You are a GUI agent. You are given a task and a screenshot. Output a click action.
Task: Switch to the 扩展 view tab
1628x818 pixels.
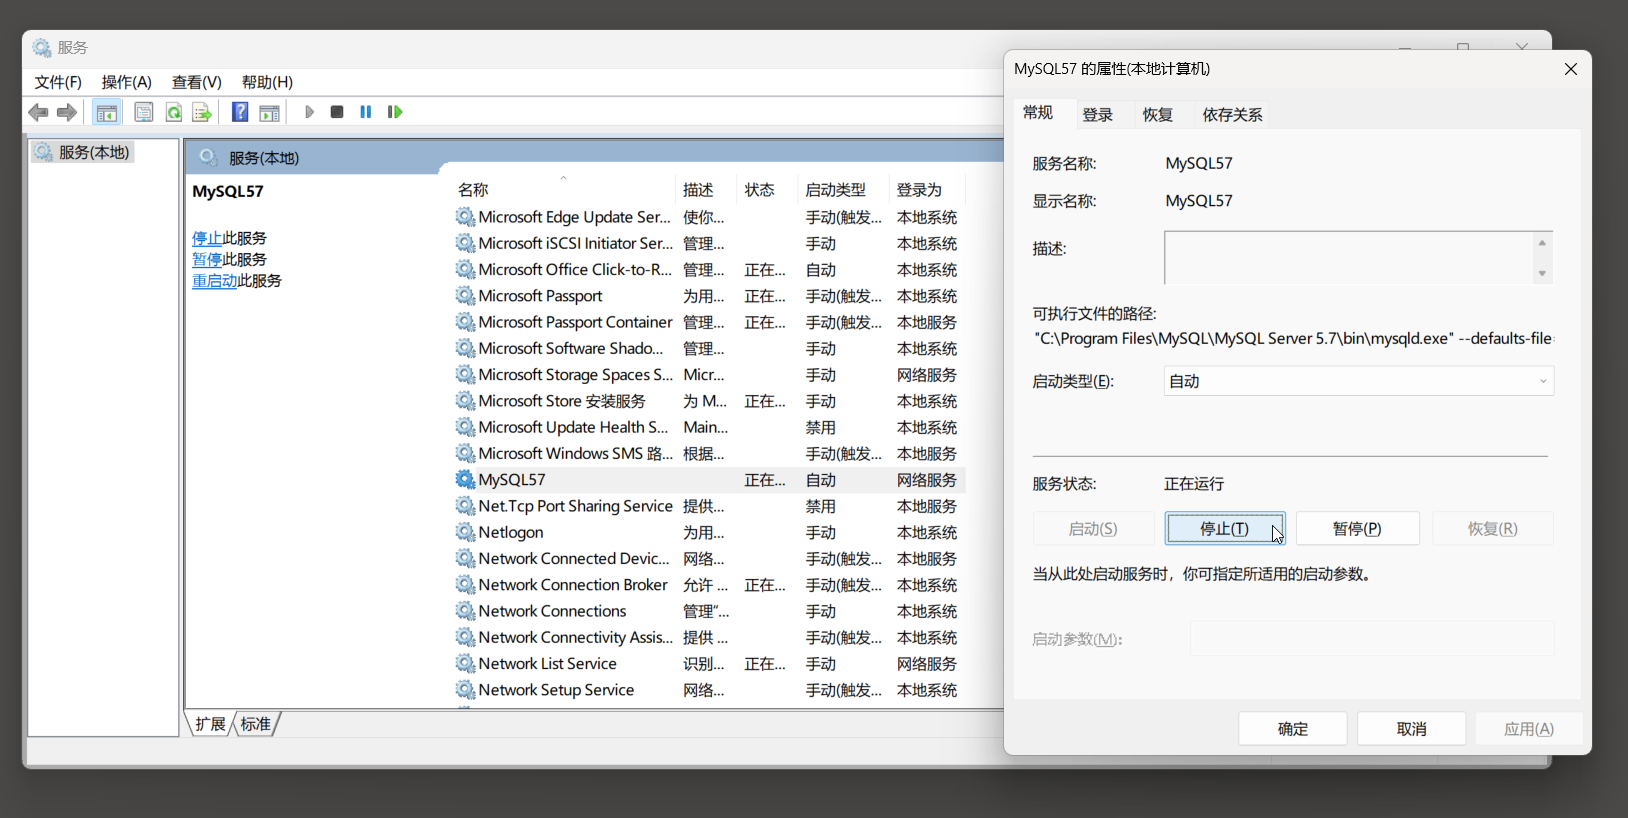click(x=211, y=724)
